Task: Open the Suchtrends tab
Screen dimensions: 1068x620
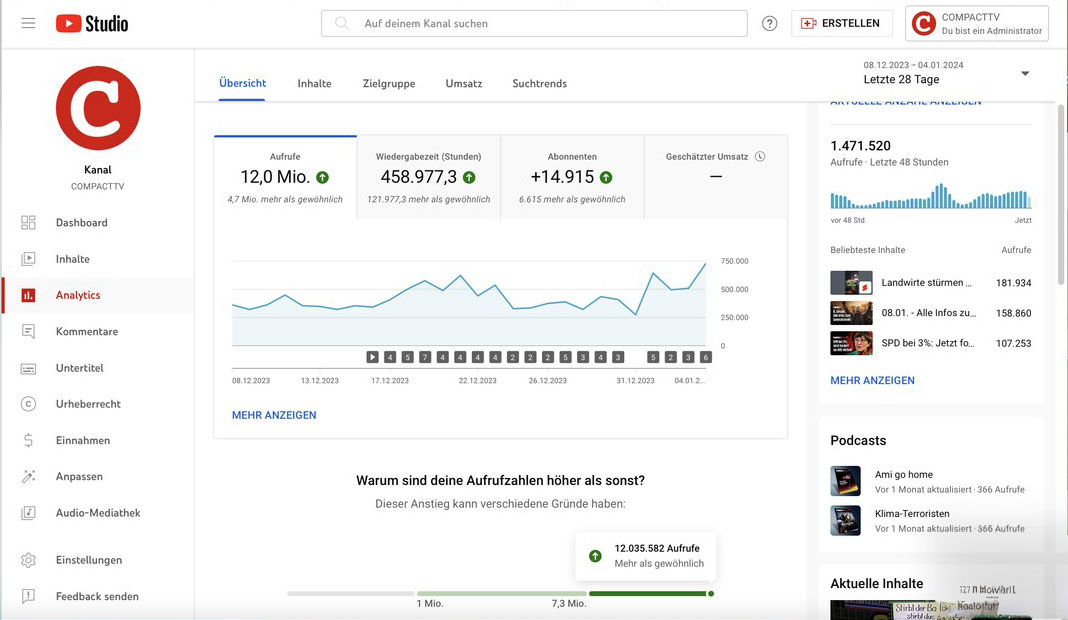Action: [539, 83]
